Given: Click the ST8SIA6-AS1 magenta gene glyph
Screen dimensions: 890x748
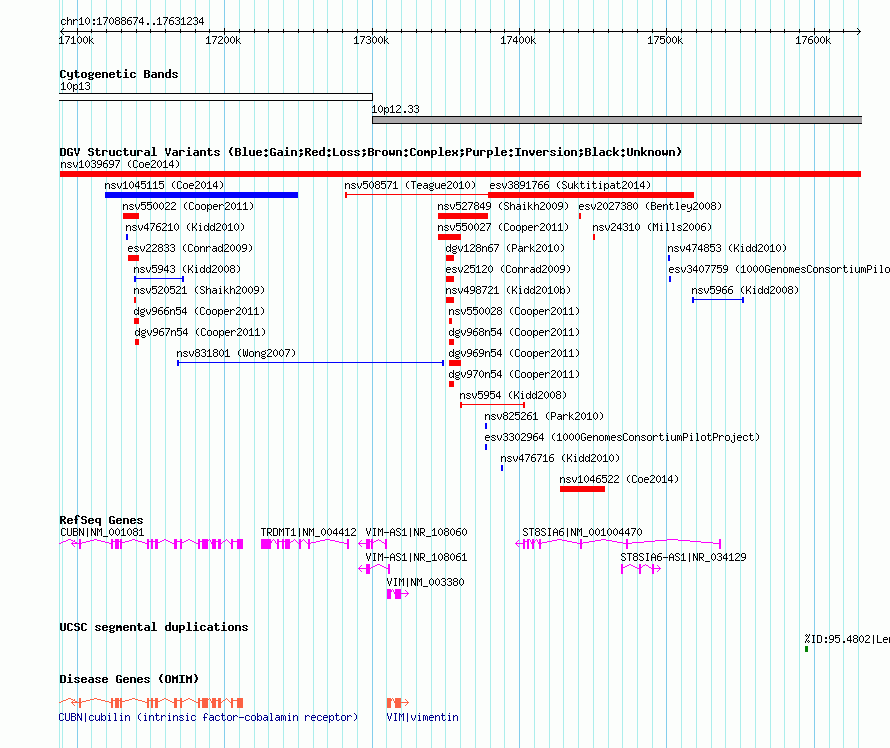Looking at the screenshot, I should (641, 569).
